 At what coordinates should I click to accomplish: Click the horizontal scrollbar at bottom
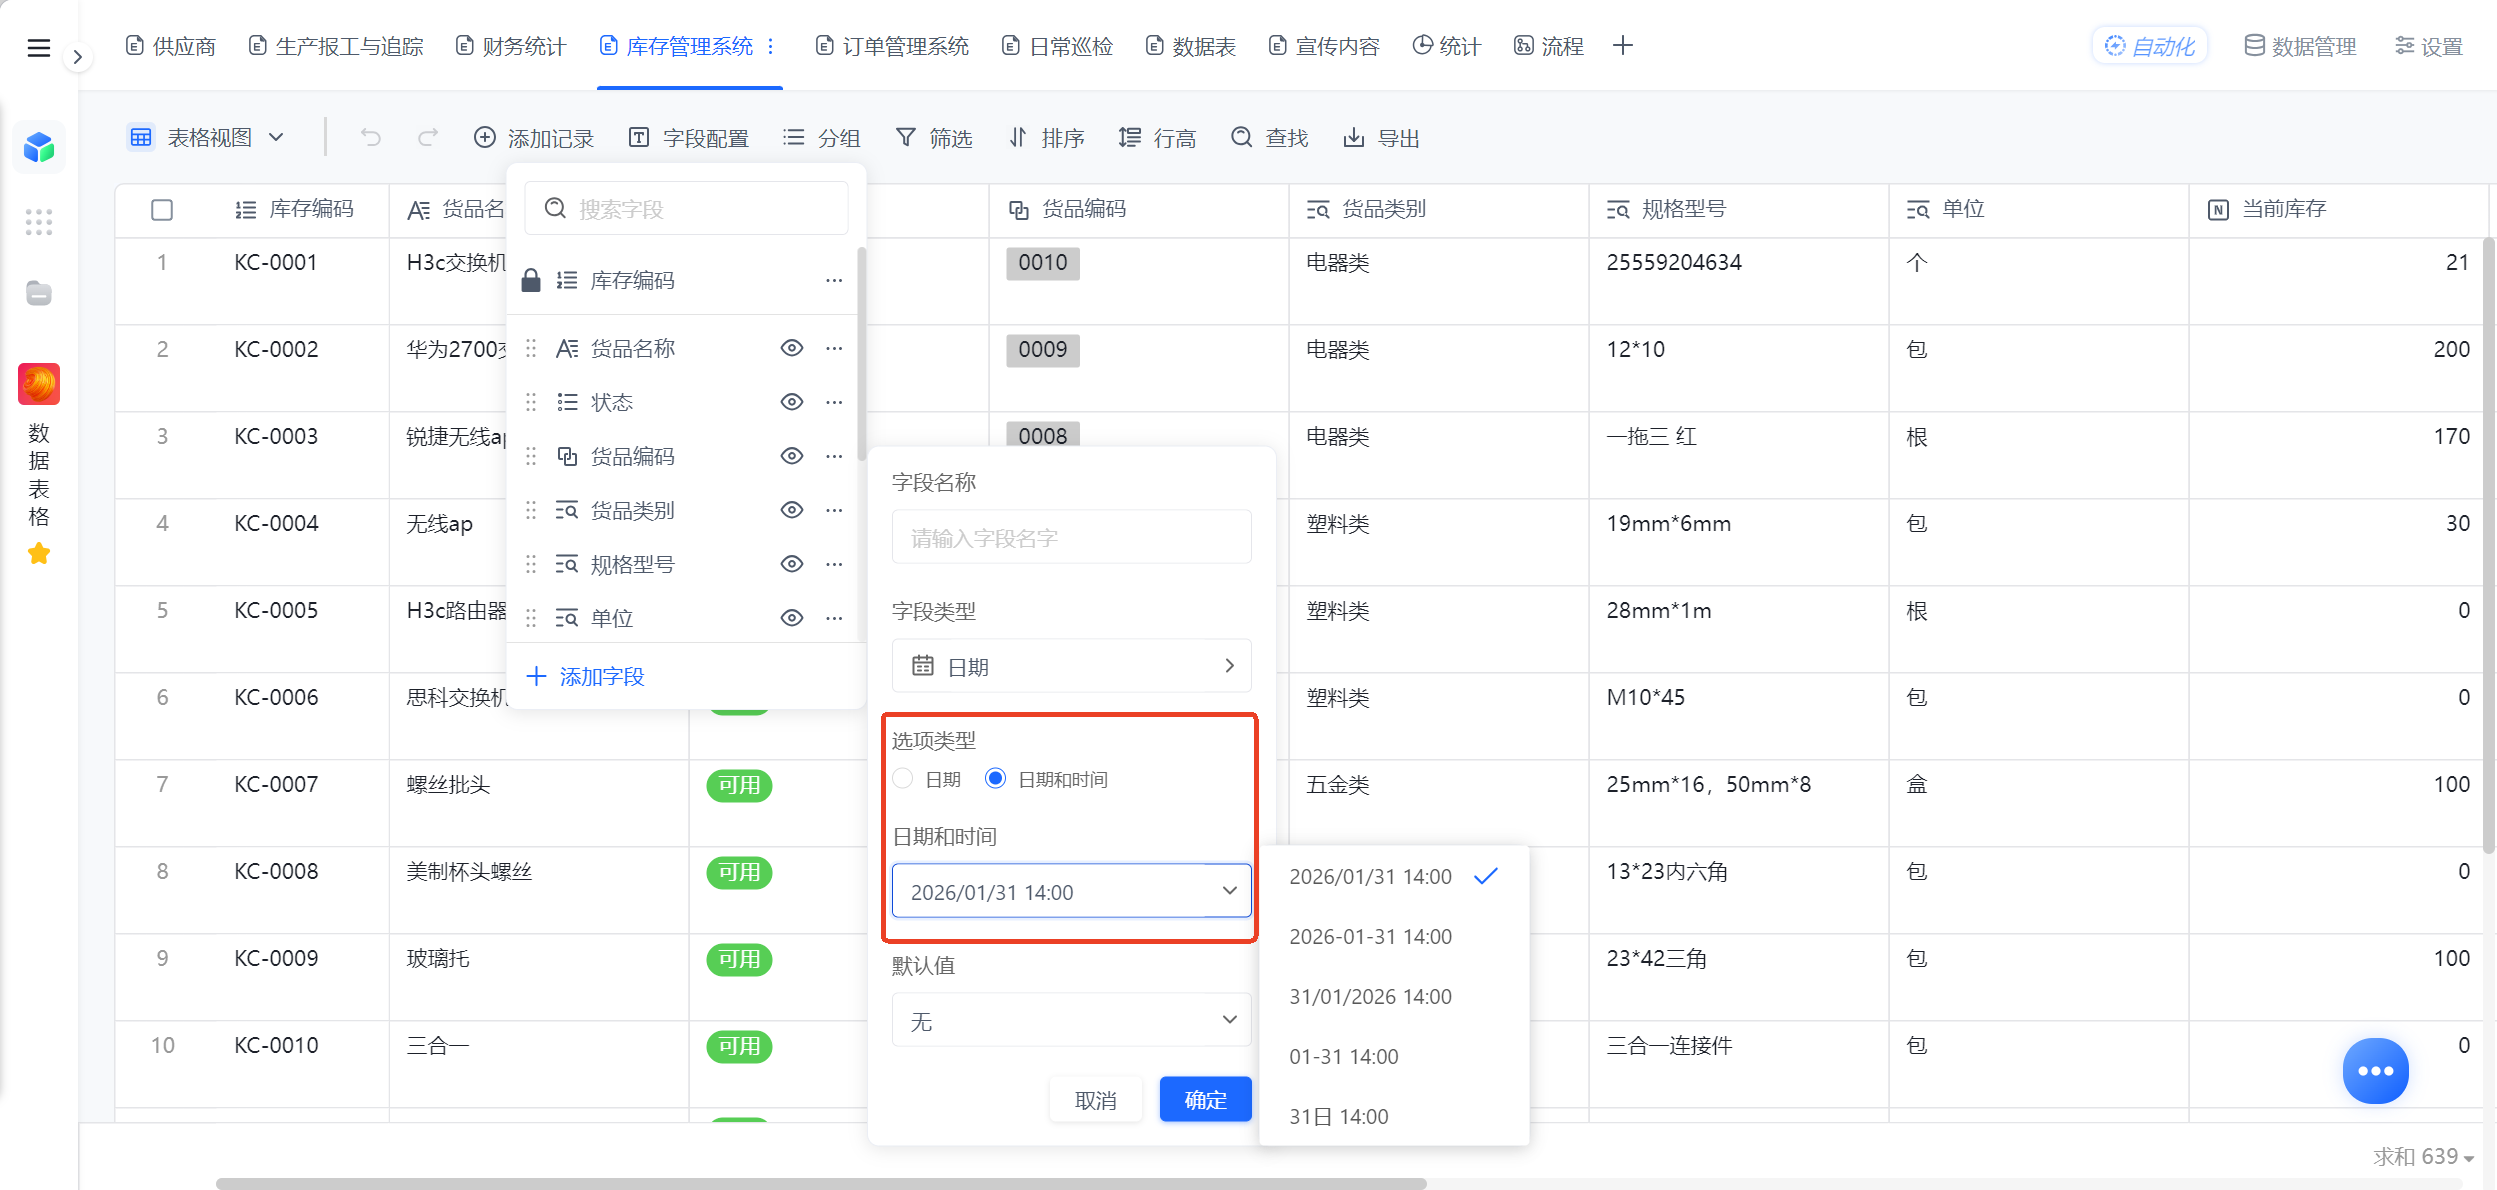(820, 1183)
